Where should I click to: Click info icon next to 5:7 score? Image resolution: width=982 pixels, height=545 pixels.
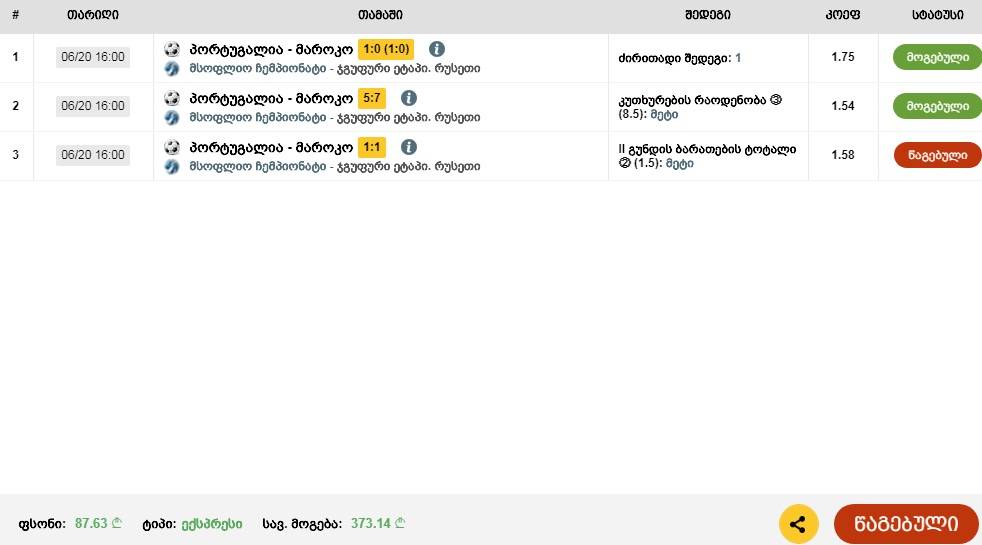coord(408,98)
